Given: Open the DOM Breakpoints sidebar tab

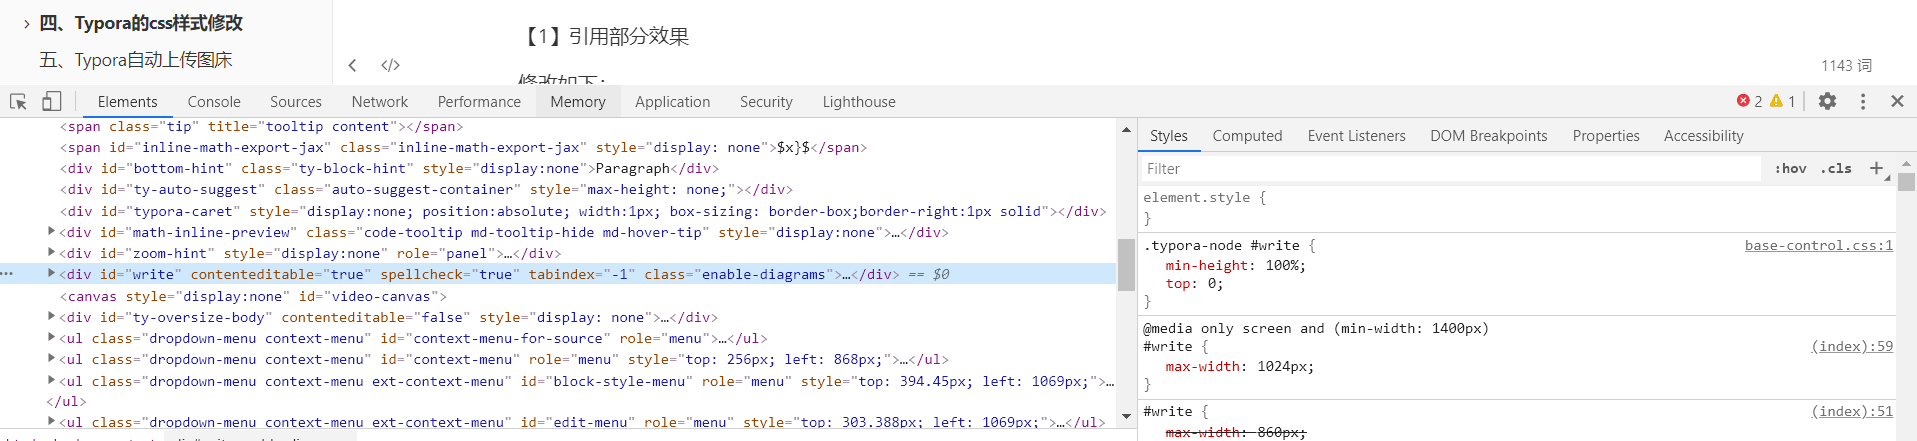Looking at the screenshot, I should point(1488,135).
